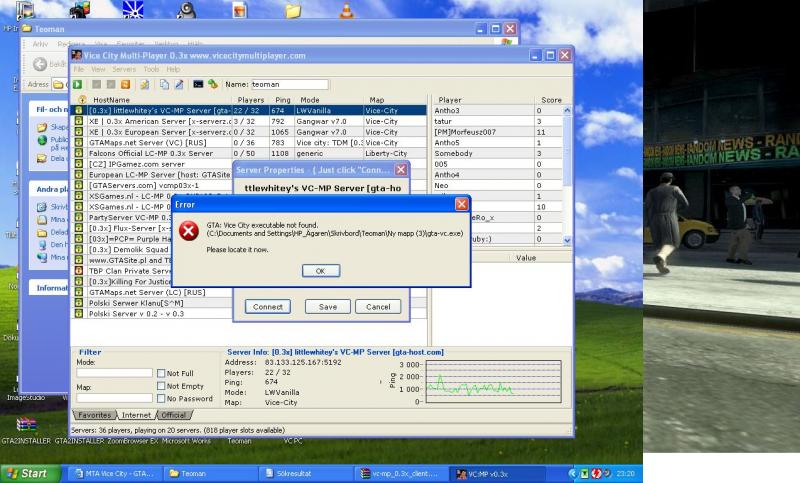Click the copy pages icon in VC-MP toolbar
Screen dimensions: 800x483
pos(164,84)
